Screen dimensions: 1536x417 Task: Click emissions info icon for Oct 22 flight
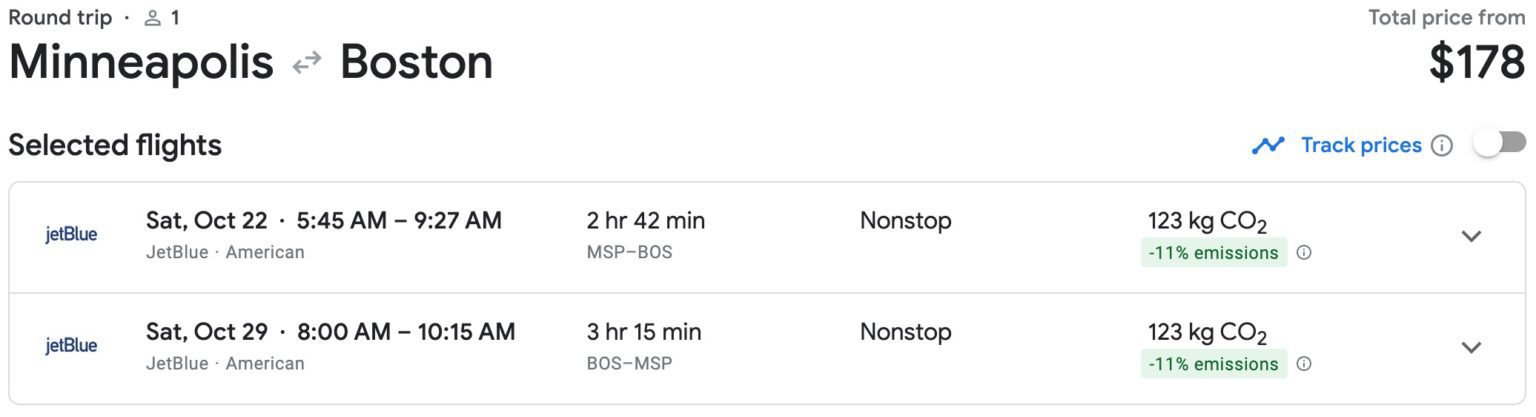(x=1304, y=253)
